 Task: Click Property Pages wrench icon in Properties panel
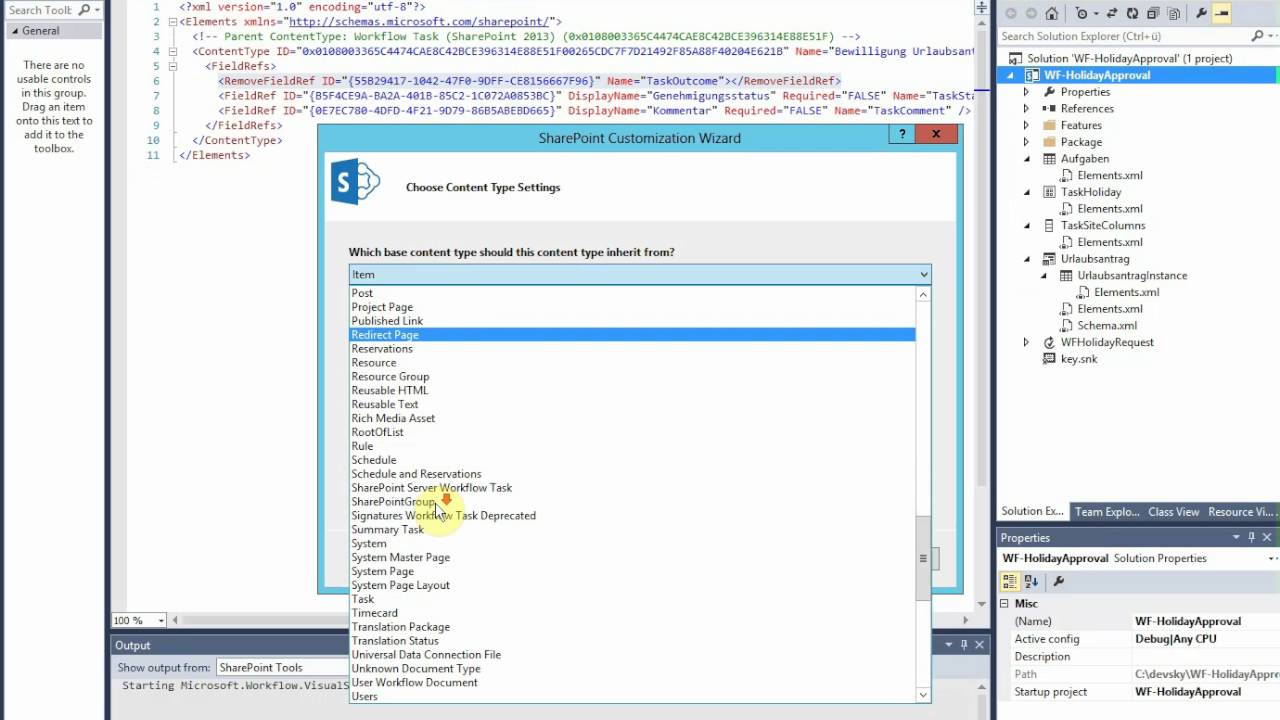[x=1058, y=581]
